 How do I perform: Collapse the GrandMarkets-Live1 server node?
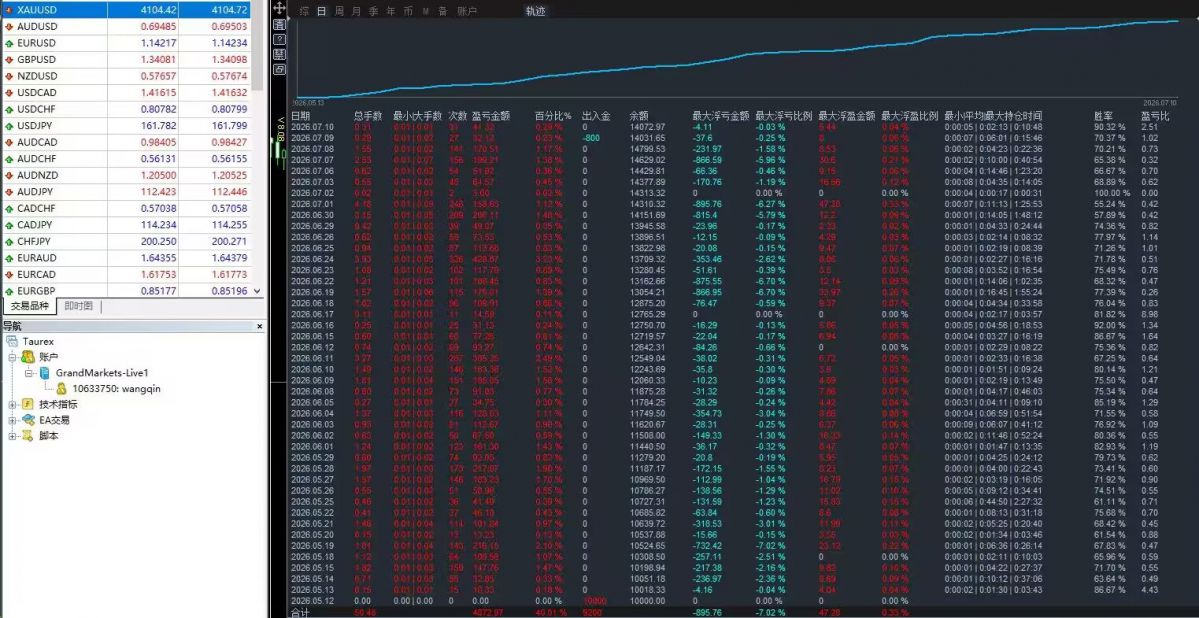[x=28, y=373]
